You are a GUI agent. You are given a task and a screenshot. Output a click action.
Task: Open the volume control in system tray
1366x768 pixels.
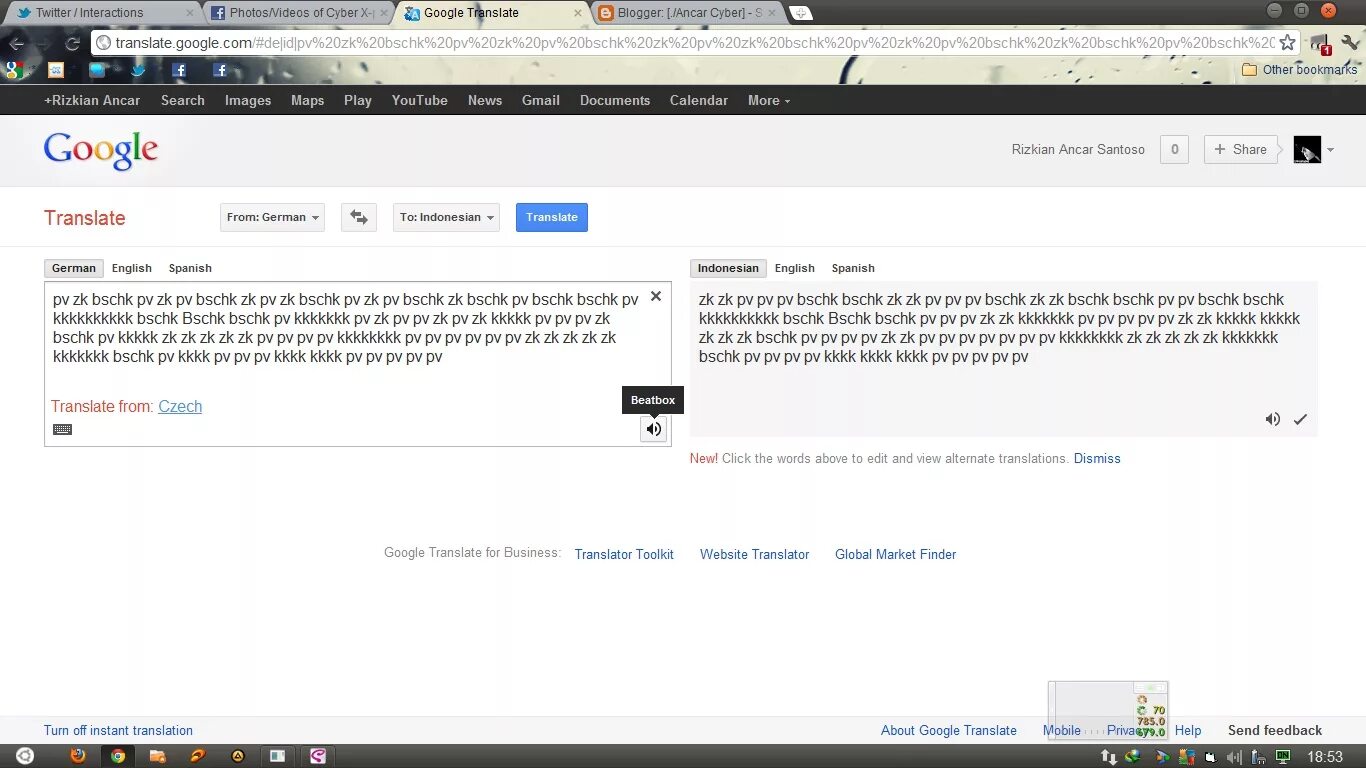click(1233, 757)
